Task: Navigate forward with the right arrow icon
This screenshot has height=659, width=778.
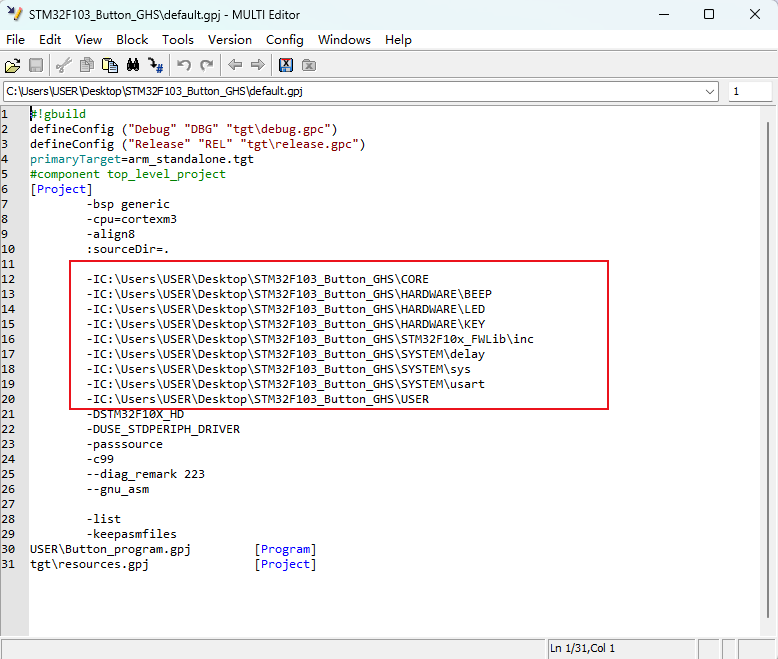Action: [x=258, y=65]
